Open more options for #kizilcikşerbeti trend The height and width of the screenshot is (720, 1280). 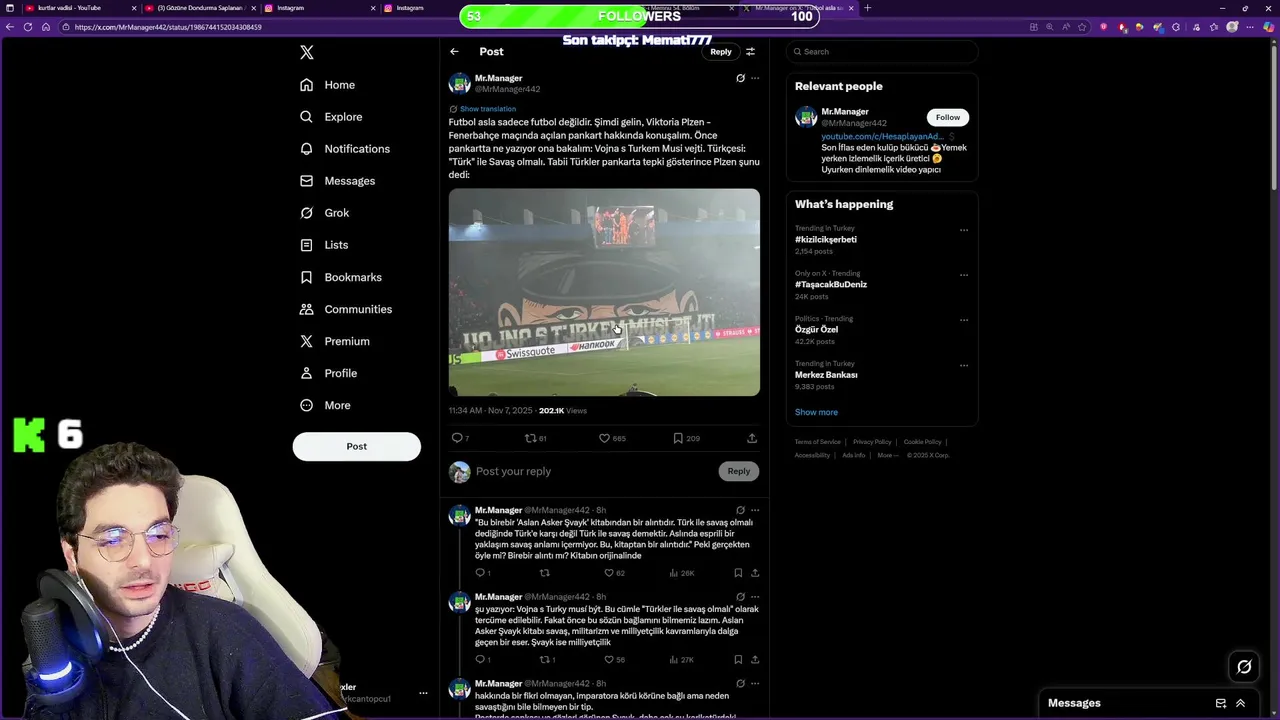tap(964, 230)
